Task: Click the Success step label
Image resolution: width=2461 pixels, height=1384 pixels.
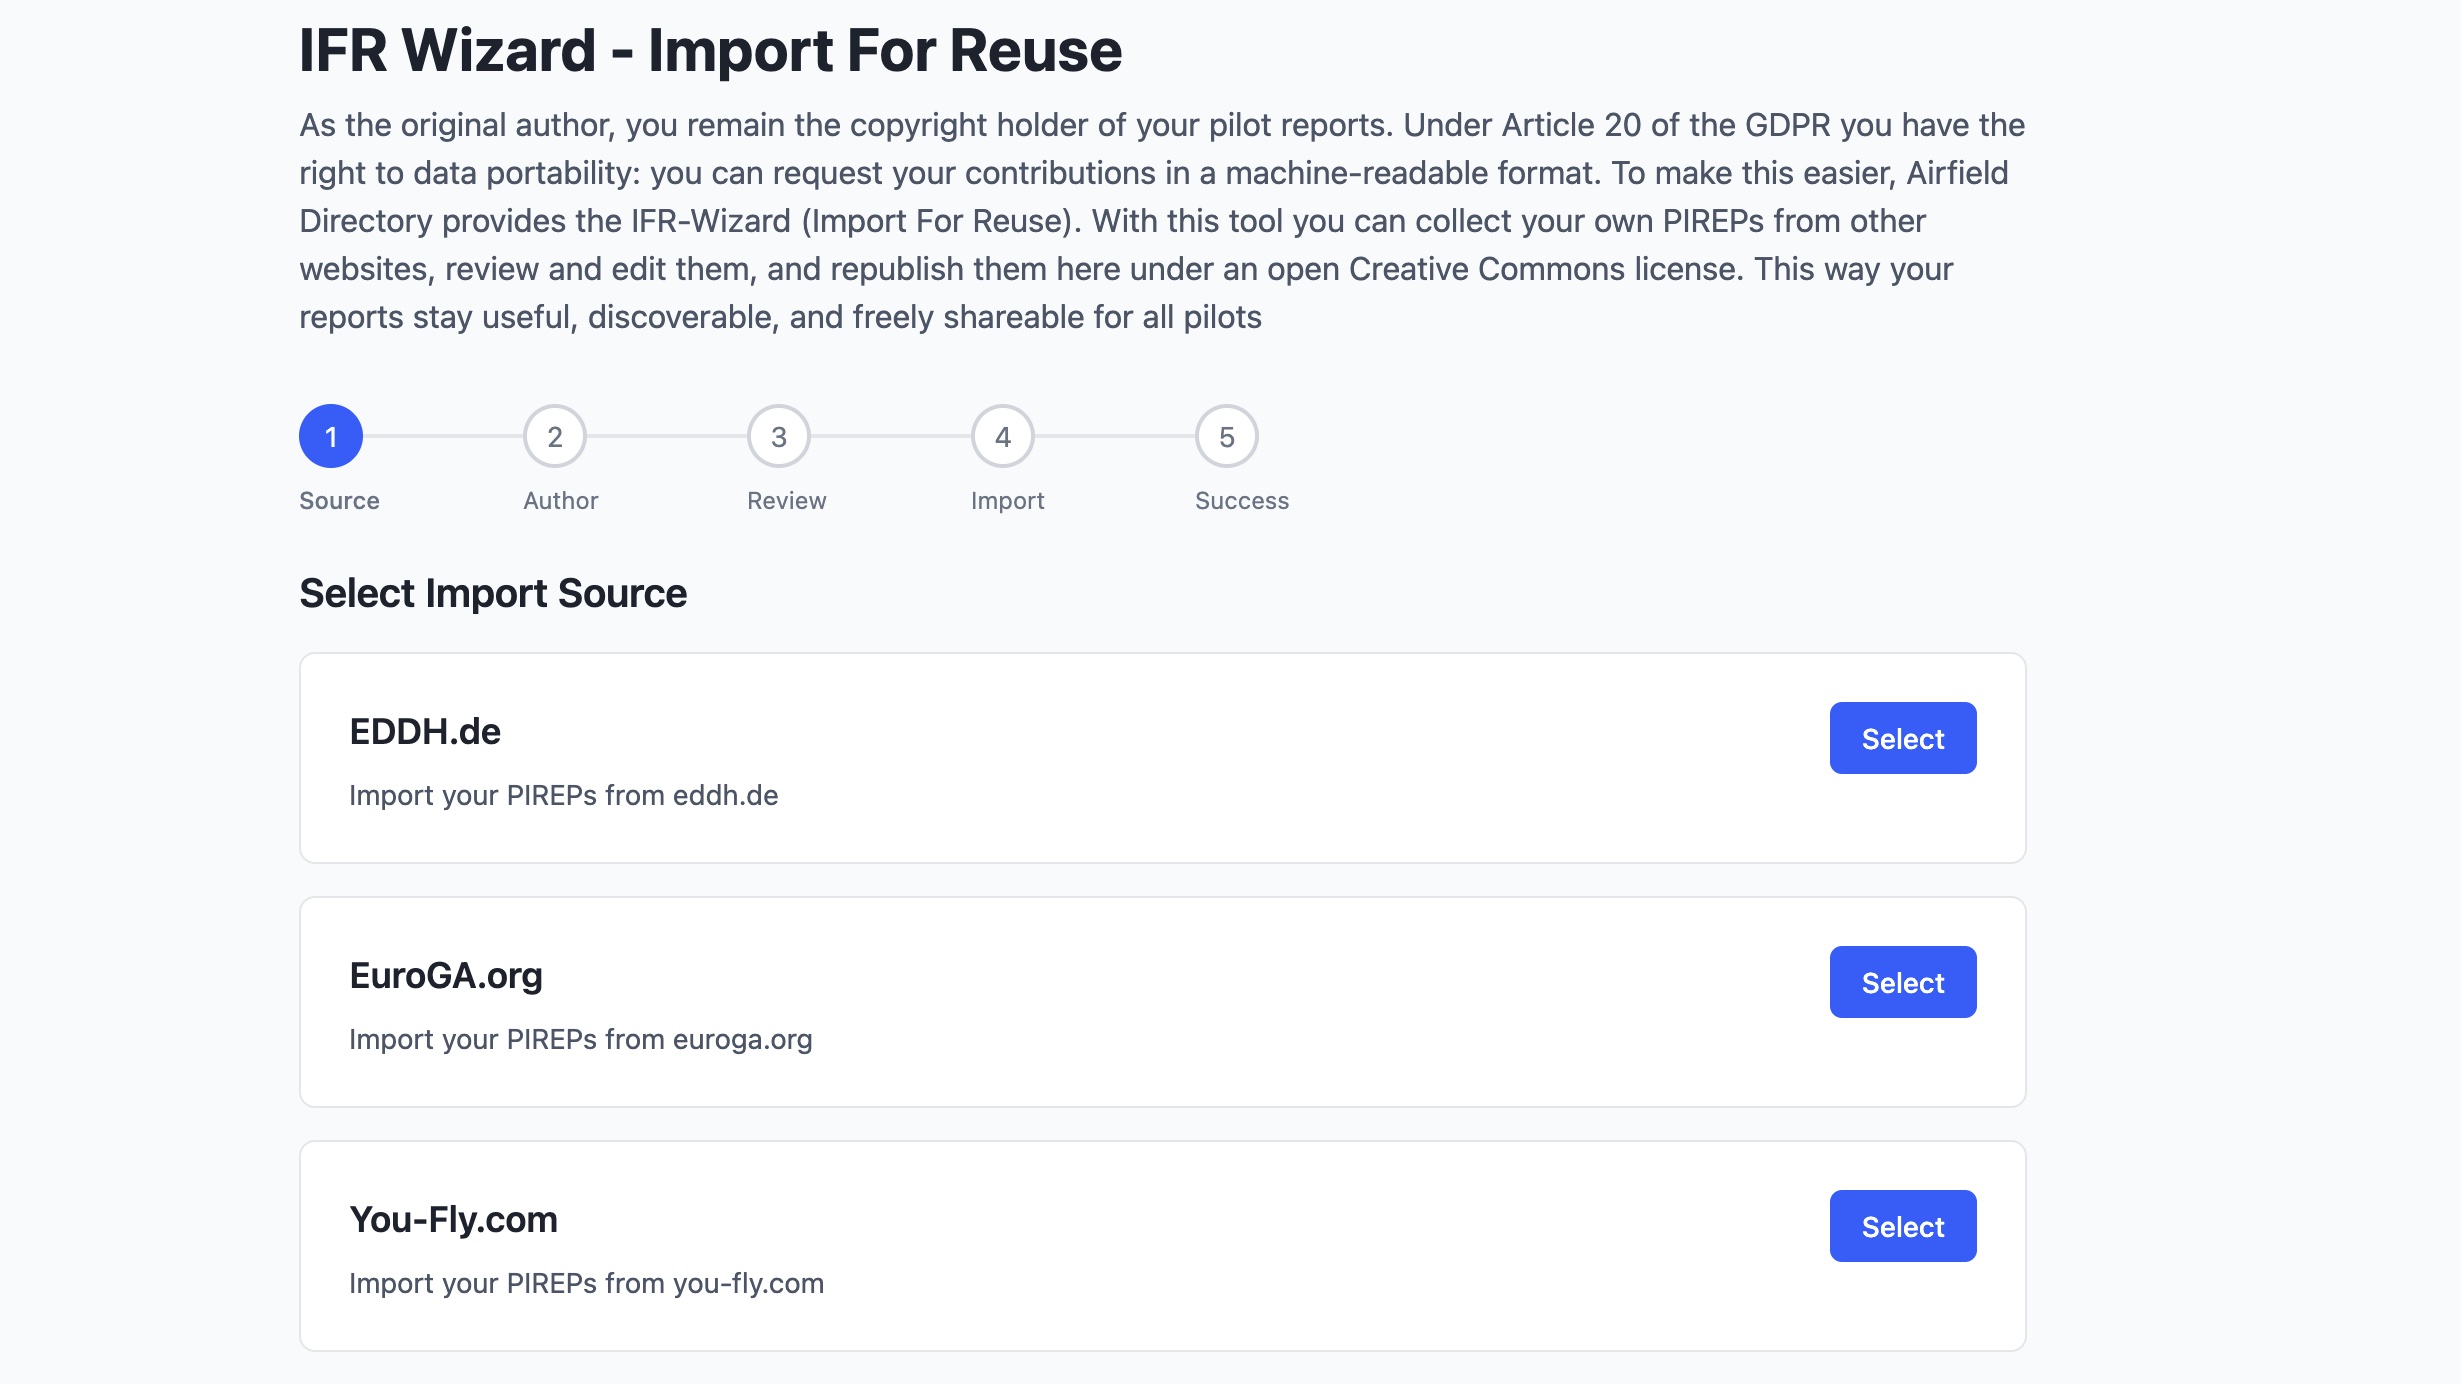Action: 1241,501
